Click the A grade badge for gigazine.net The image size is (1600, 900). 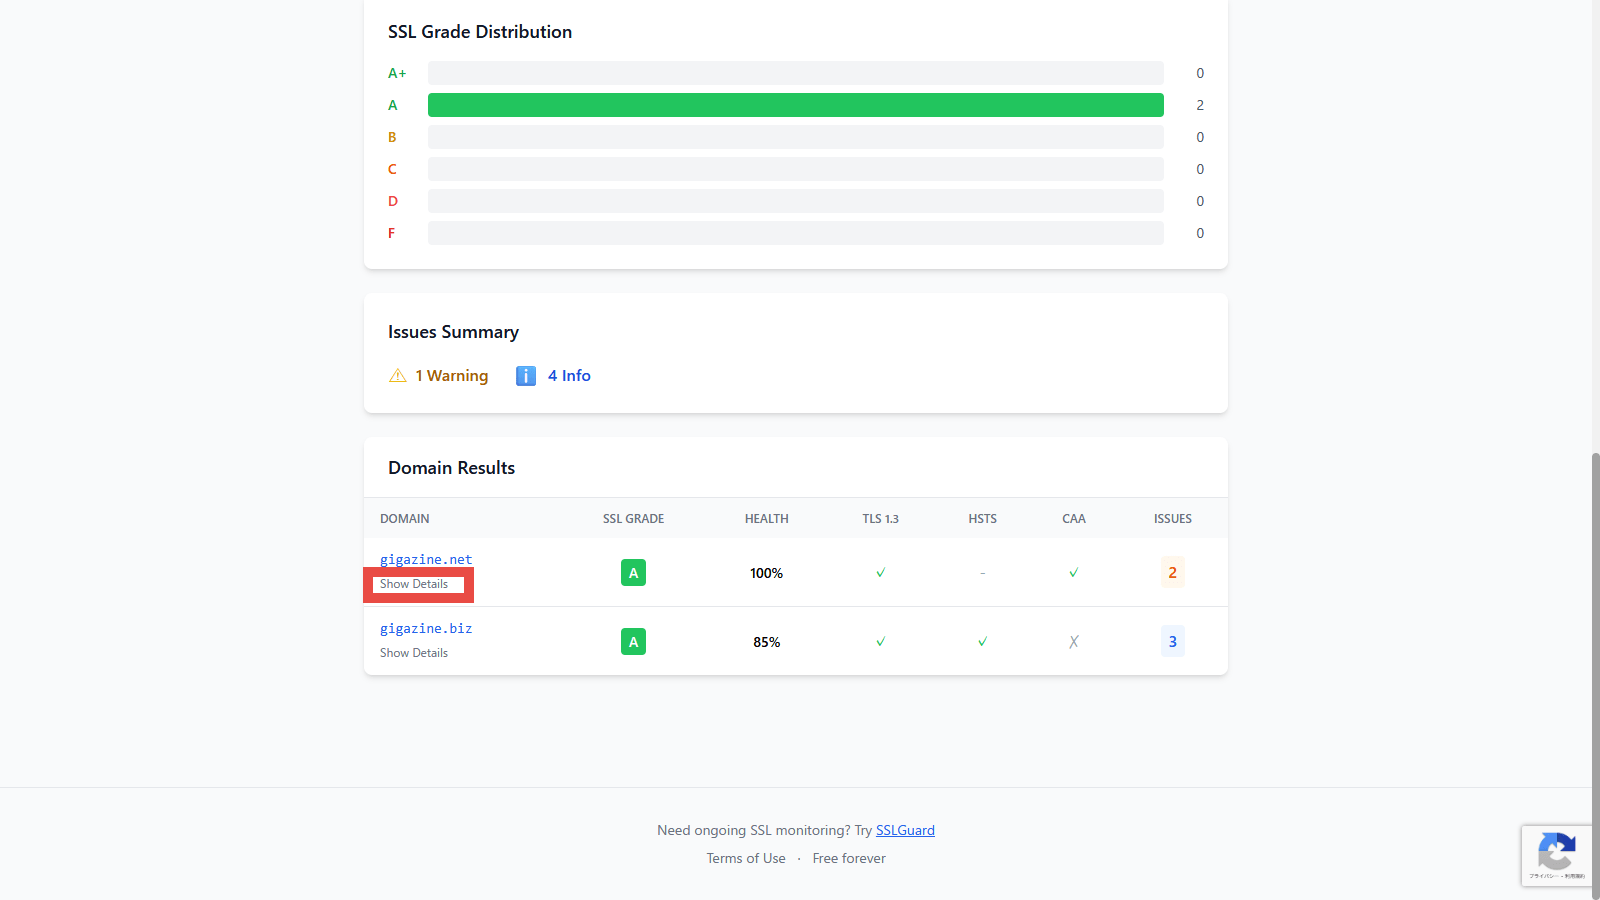tap(633, 573)
